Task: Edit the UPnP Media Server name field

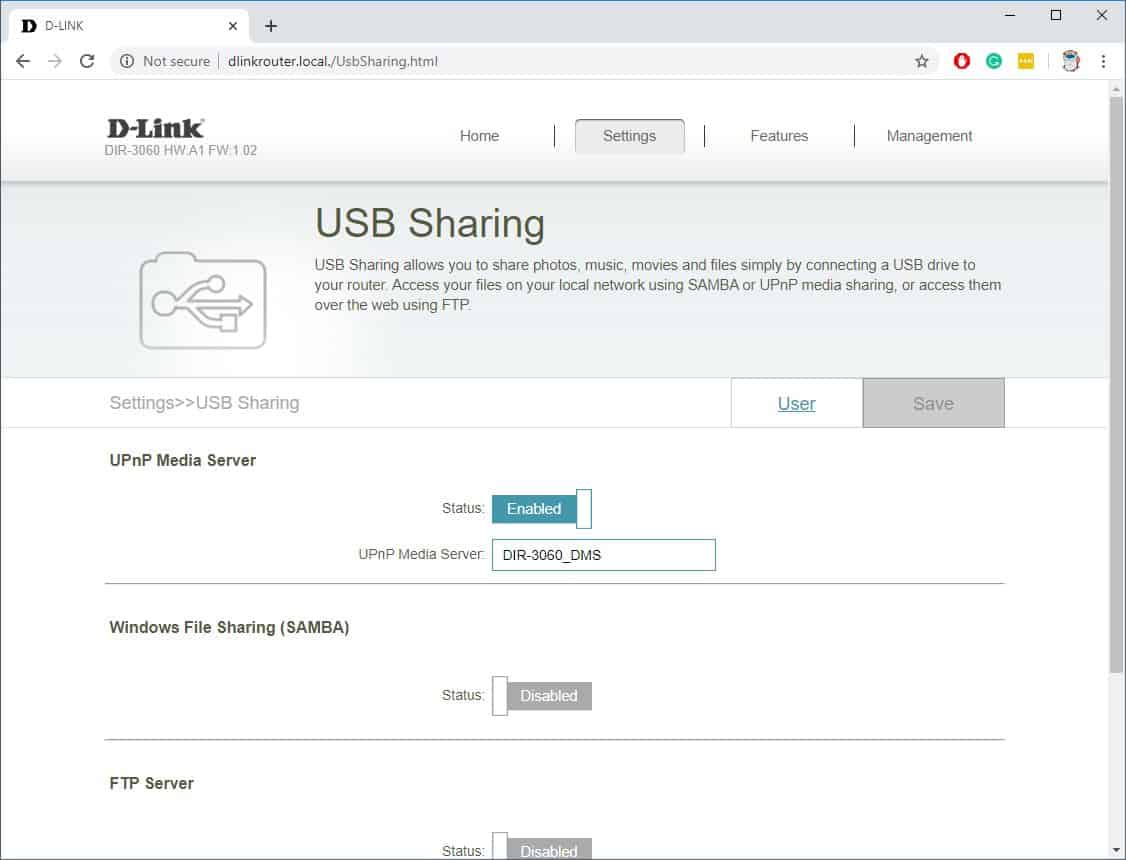Action: (603, 555)
